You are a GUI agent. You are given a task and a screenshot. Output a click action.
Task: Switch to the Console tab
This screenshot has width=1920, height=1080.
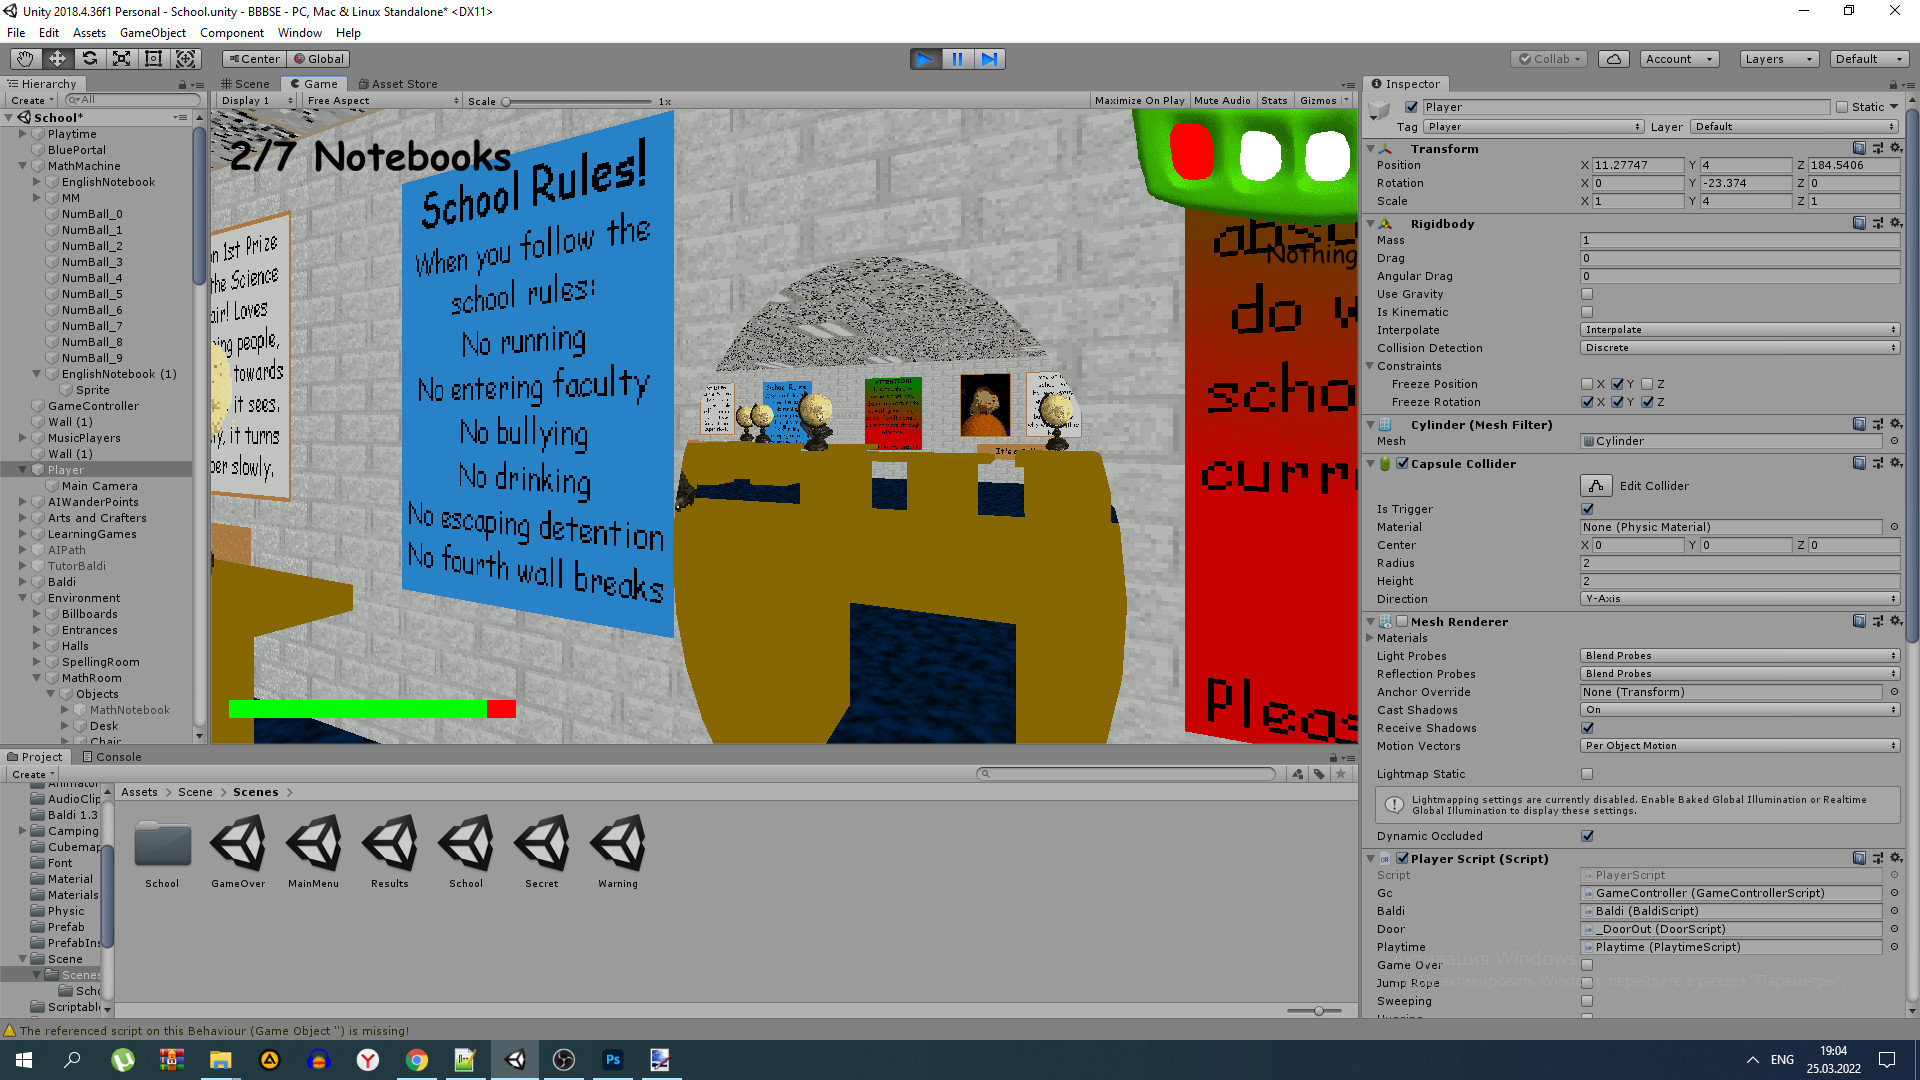click(112, 757)
